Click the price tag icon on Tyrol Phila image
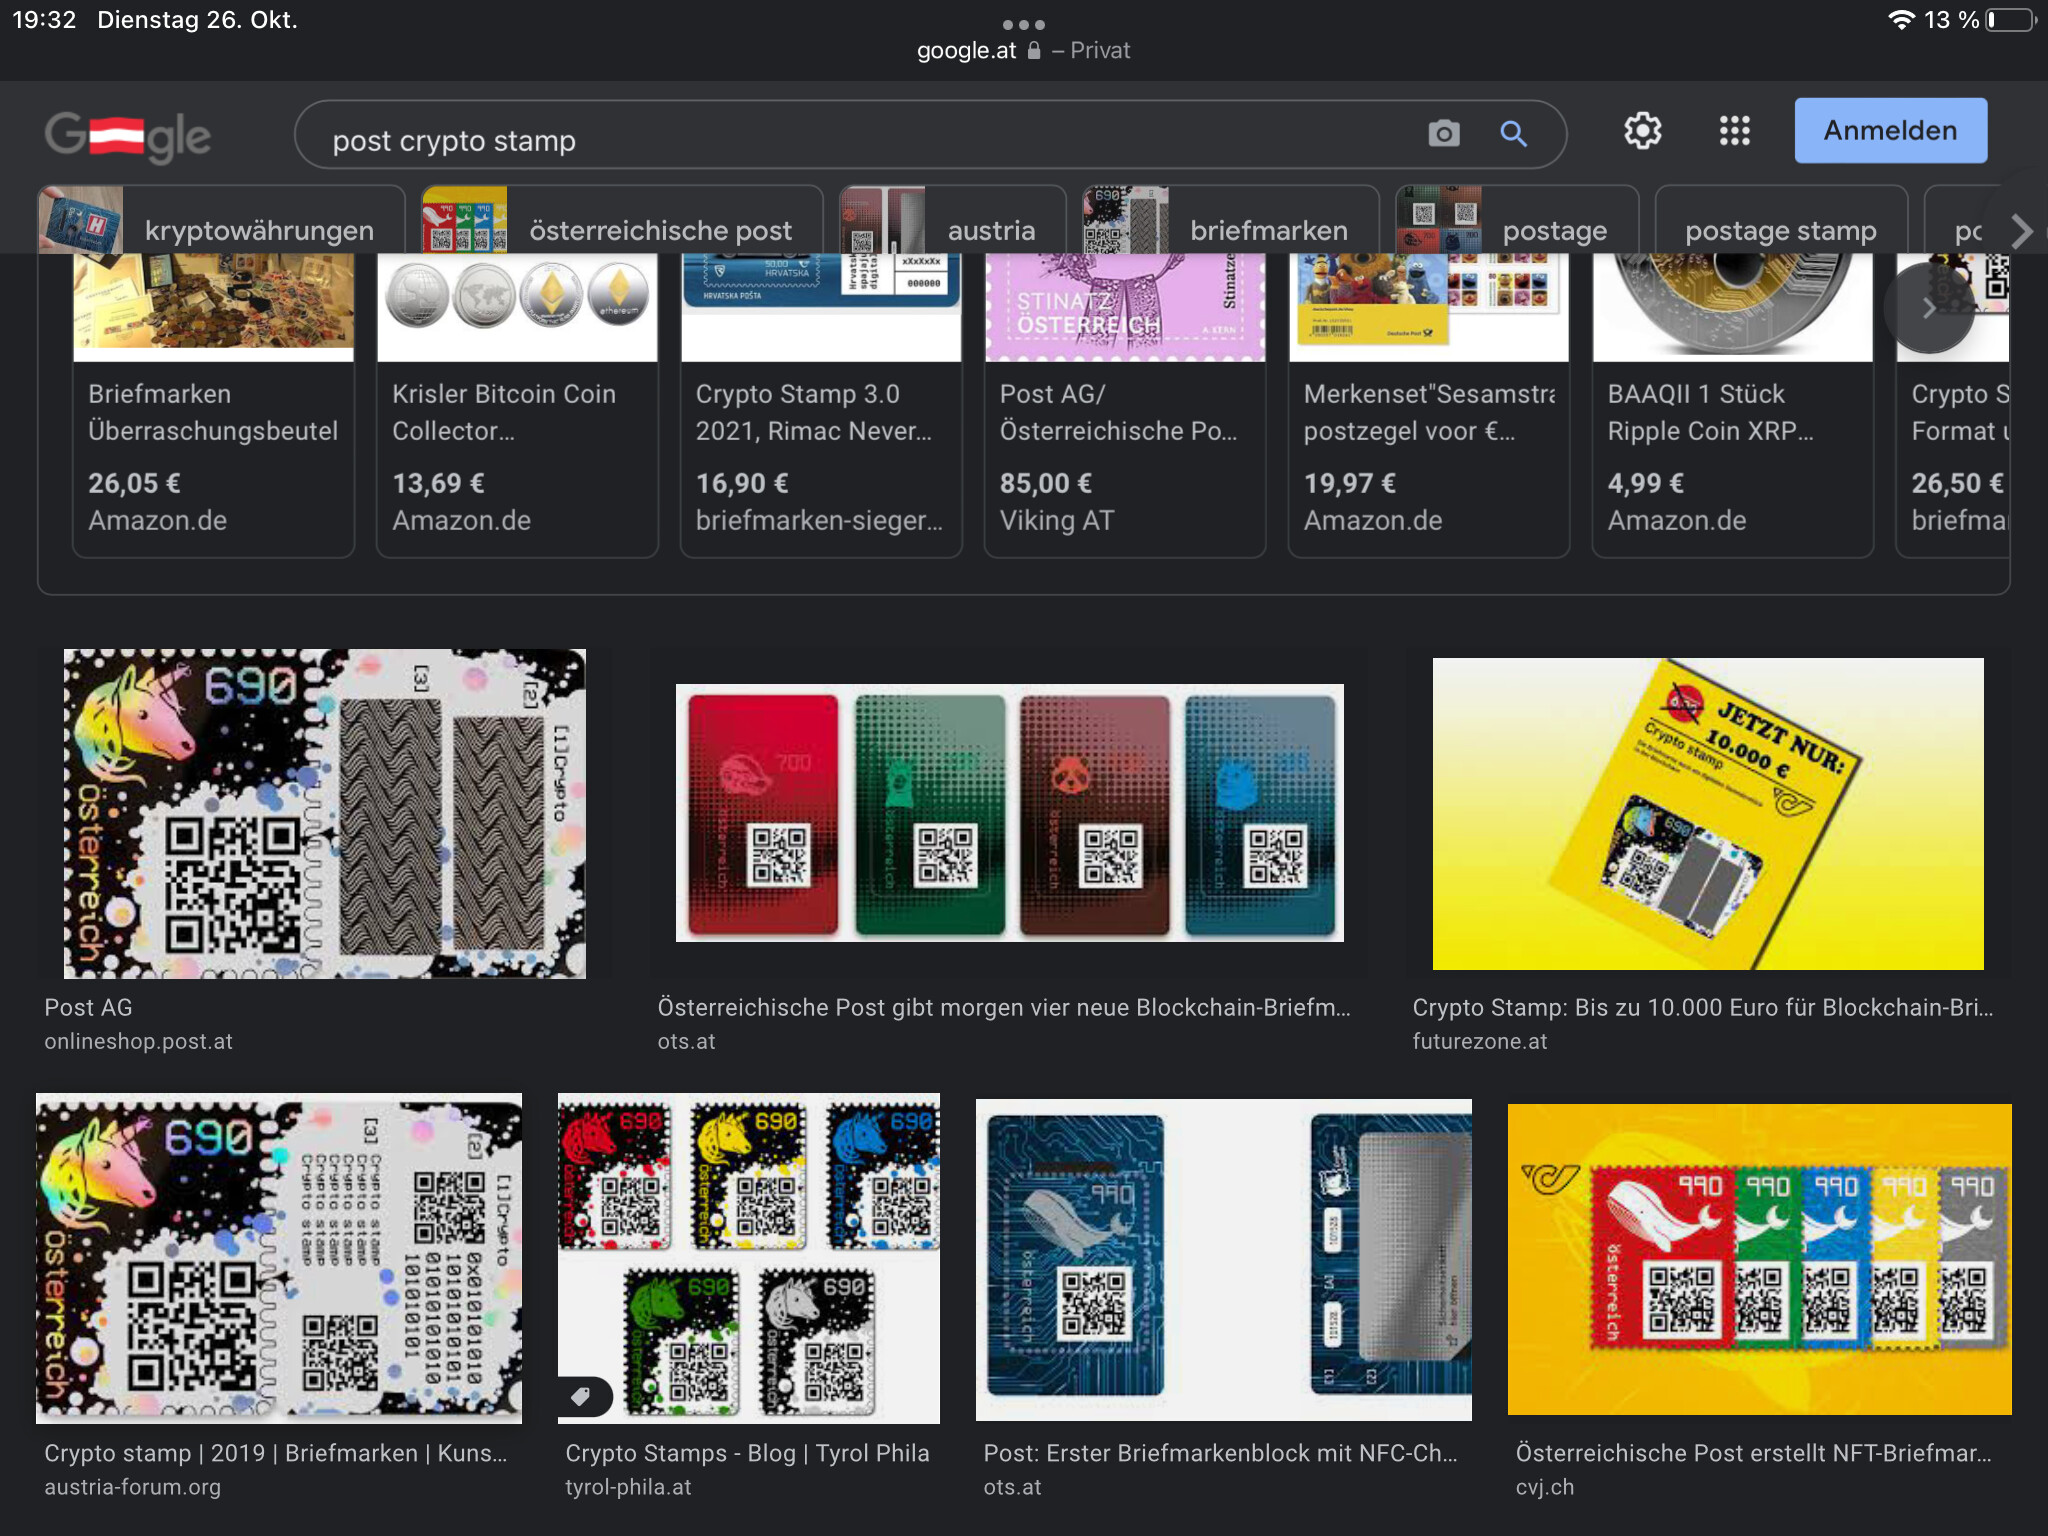Viewport: 2048px width, 1536px height. pyautogui.click(x=581, y=1396)
